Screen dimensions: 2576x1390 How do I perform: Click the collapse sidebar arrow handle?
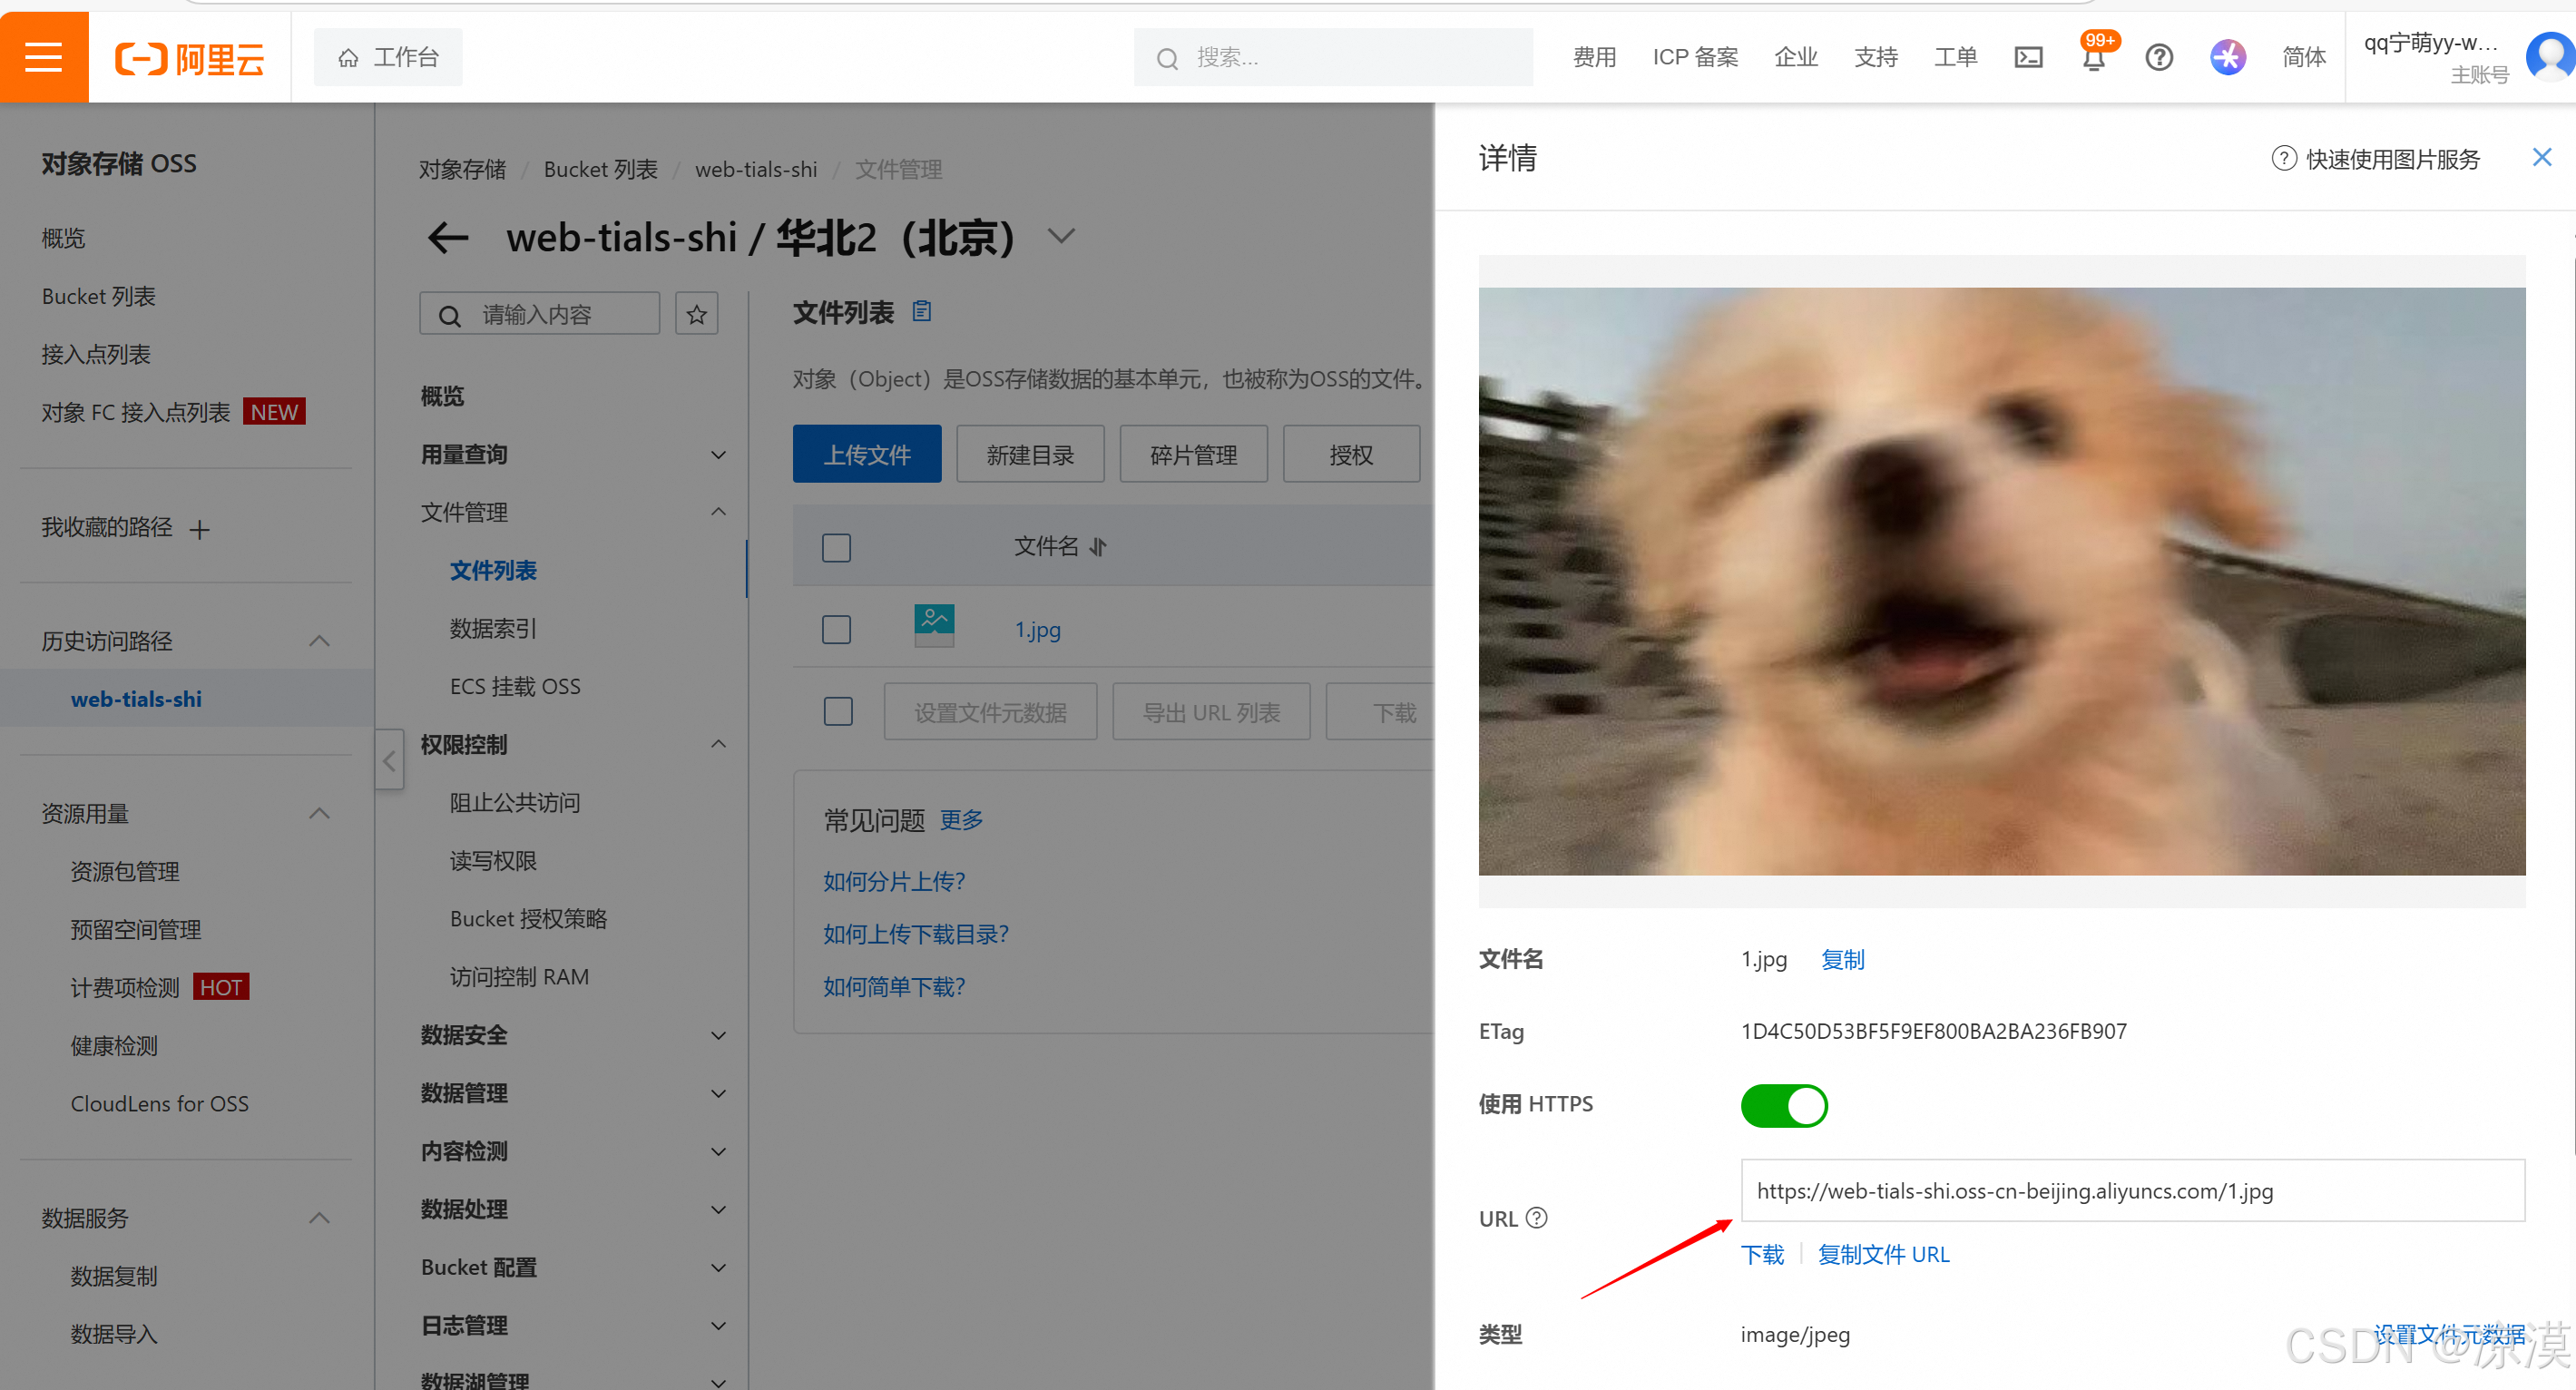[389, 760]
